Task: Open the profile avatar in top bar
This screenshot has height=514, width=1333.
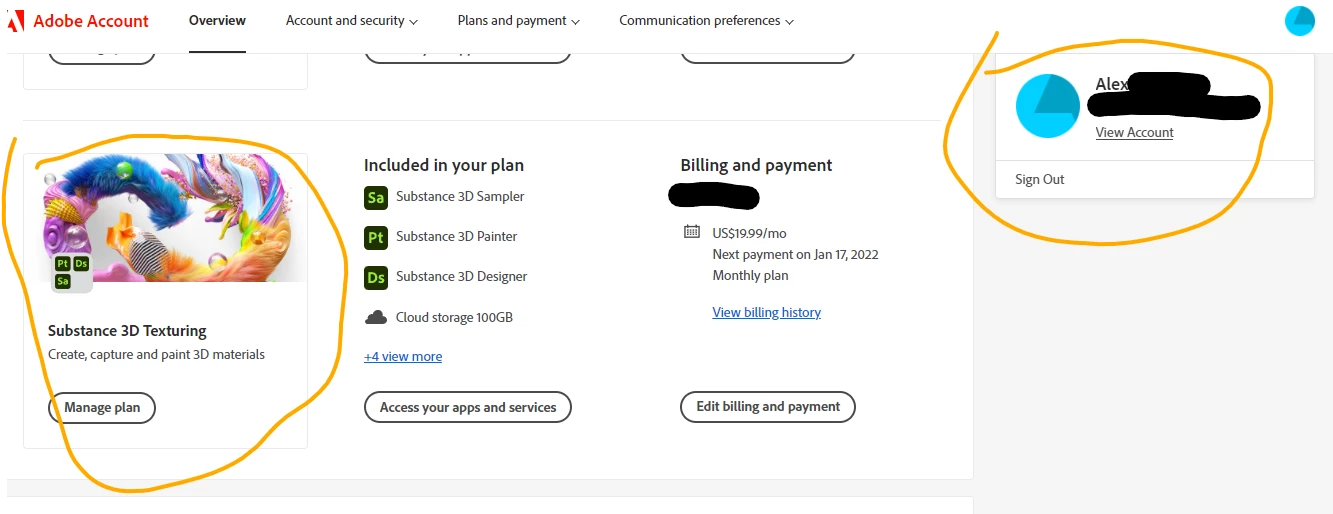Action: tap(1299, 21)
